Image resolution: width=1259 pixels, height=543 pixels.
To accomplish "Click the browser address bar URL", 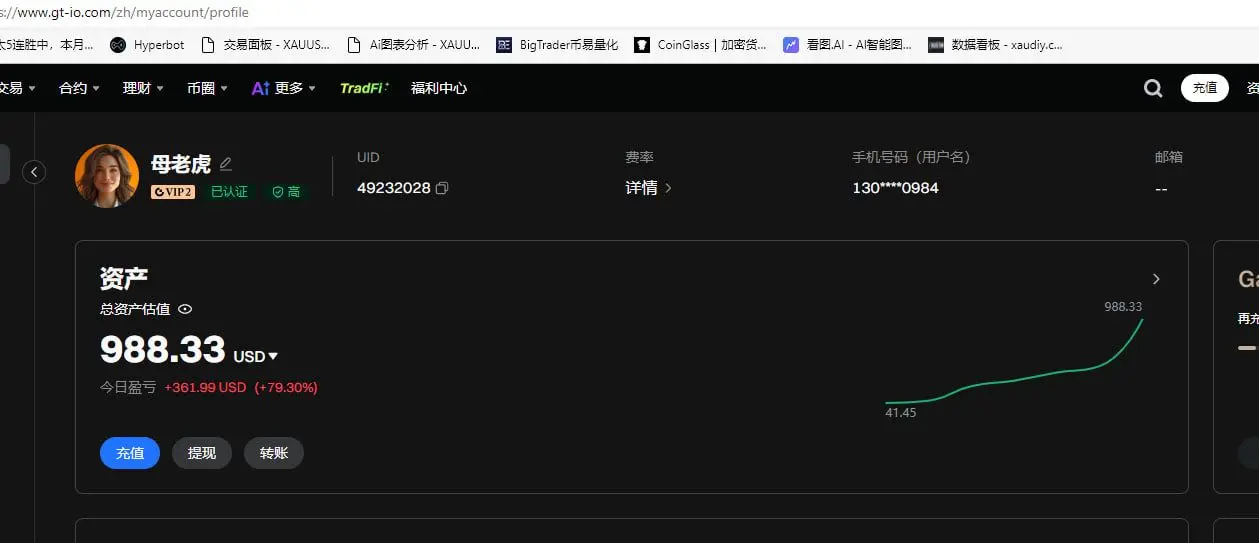I will (x=125, y=13).
